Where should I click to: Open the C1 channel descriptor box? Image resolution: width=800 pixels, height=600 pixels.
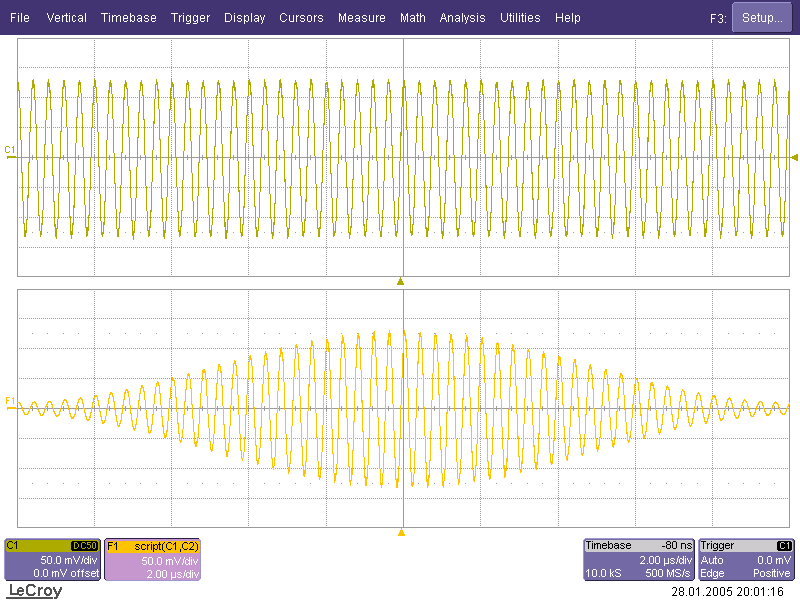click(x=52, y=560)
